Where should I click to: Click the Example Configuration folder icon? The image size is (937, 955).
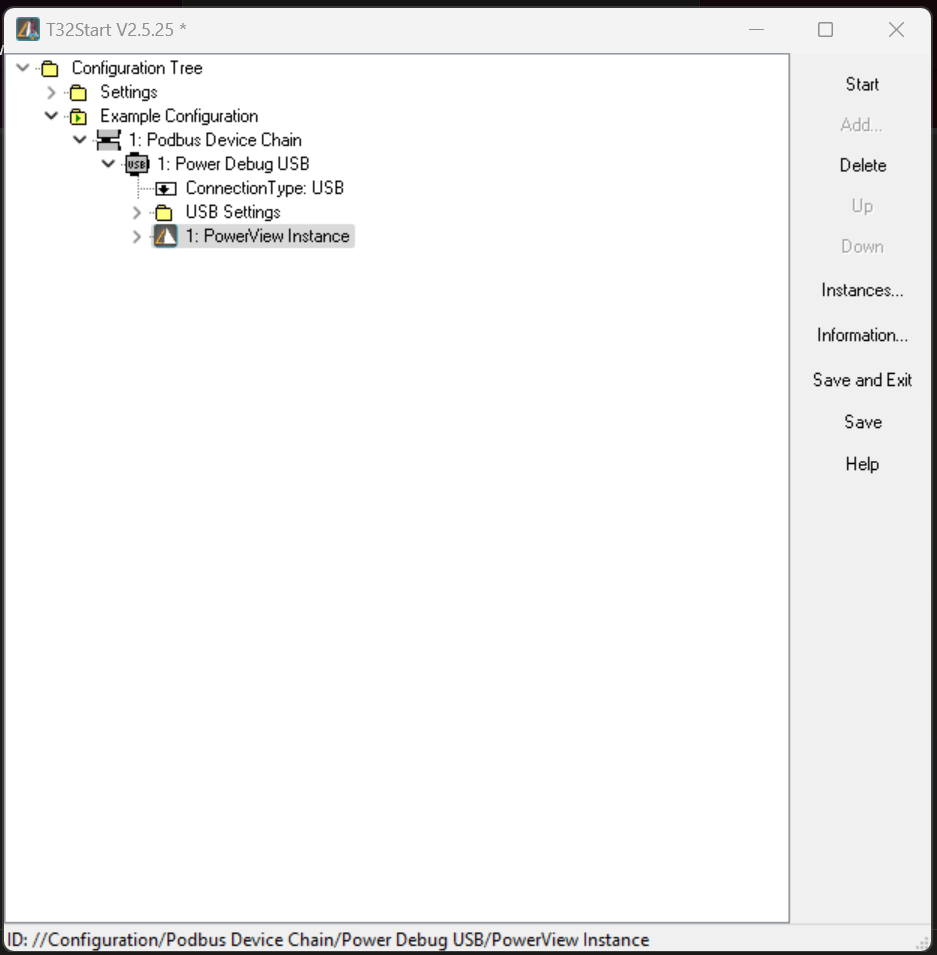pyautogui.click(x=78, y=116)
